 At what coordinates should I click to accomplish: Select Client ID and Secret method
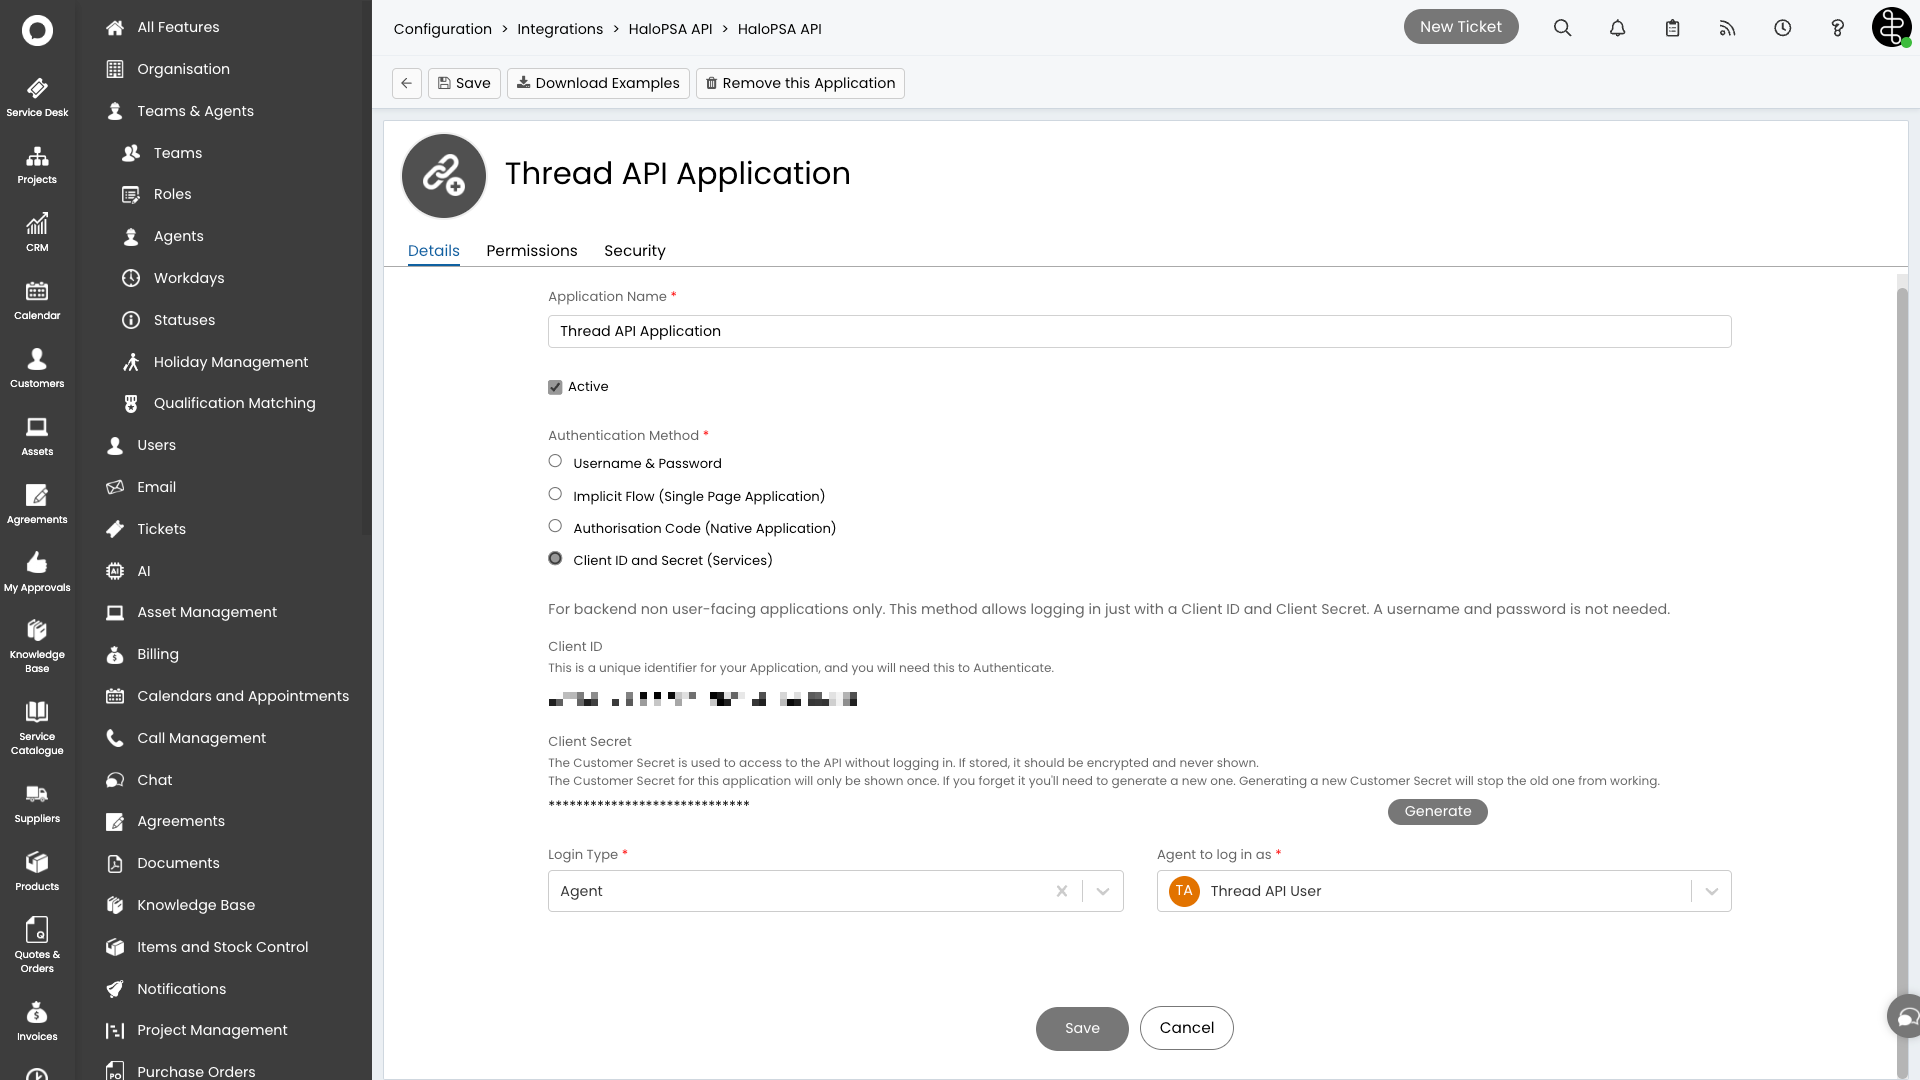click(x=555, y=558)
